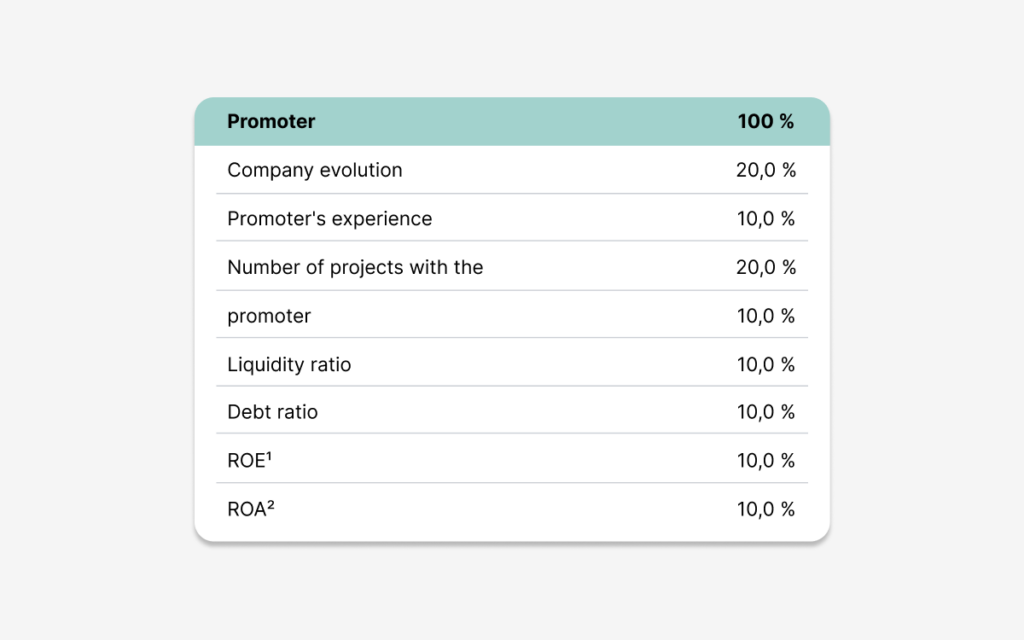Select the Company evolution row label
Image resolution: width=1024 pixels, height=640 pixels.
(x=315, y=170)
